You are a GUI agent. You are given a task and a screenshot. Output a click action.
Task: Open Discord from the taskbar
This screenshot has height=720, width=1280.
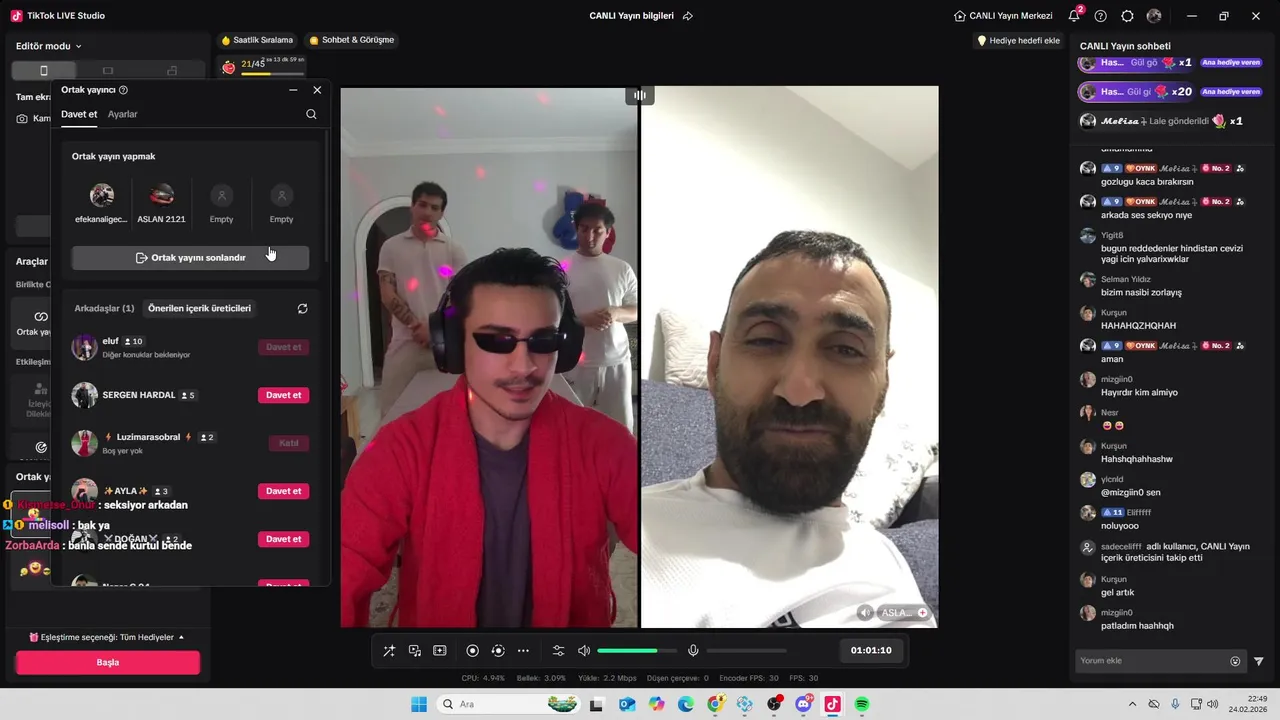[x=803, y=704]
